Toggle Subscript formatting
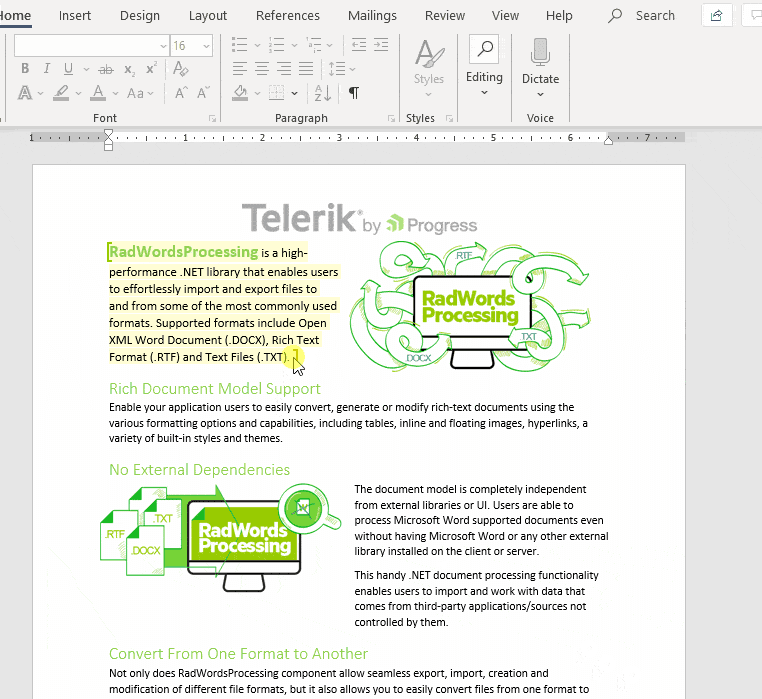This screenshot has height=699, width=762. (129, 70)
